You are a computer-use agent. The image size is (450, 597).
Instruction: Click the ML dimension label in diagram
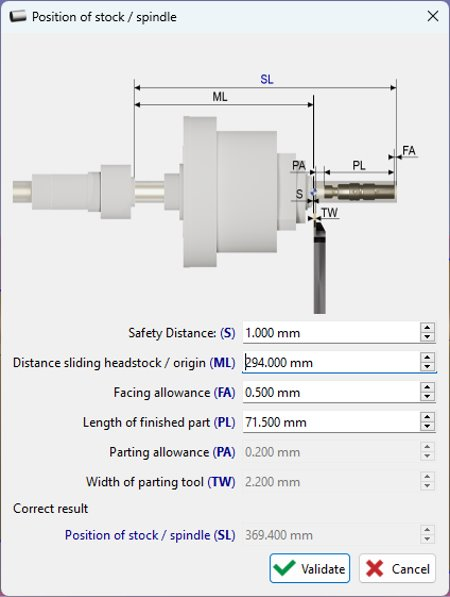[x=220, y=97]
